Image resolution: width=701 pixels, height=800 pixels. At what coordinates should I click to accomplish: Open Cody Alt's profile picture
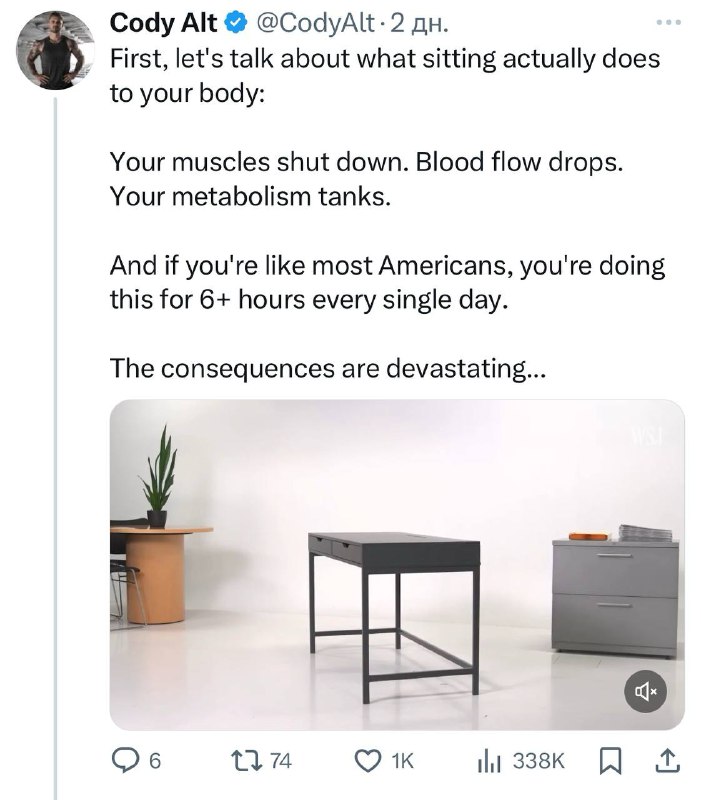[x=55, y=50]
